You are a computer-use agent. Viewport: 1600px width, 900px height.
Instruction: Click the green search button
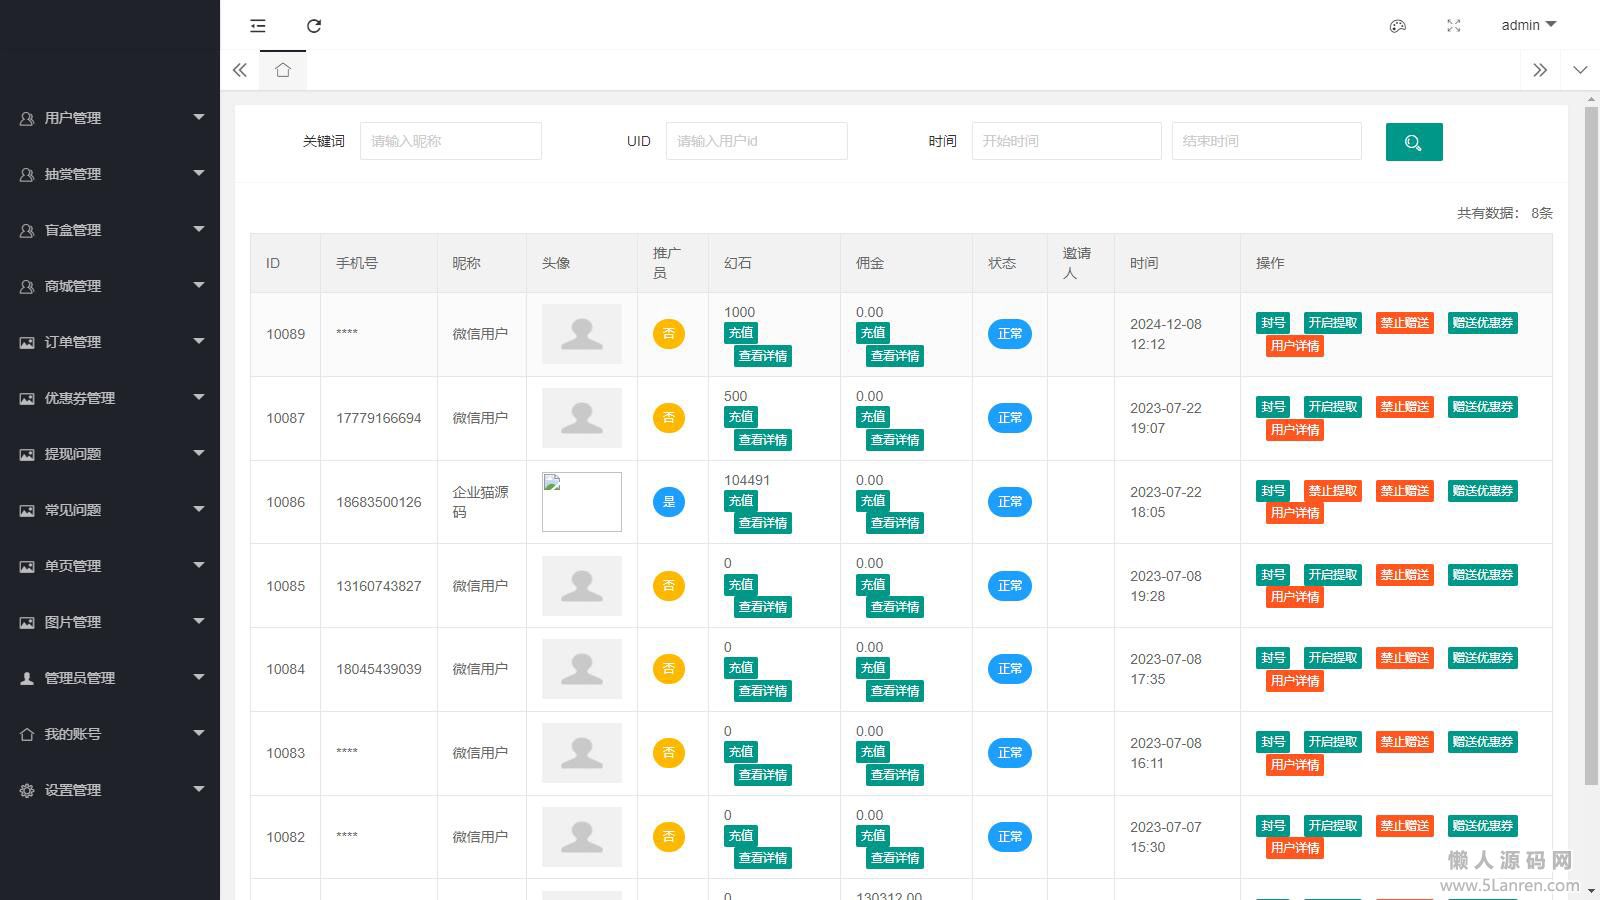tap(1413, 142)
